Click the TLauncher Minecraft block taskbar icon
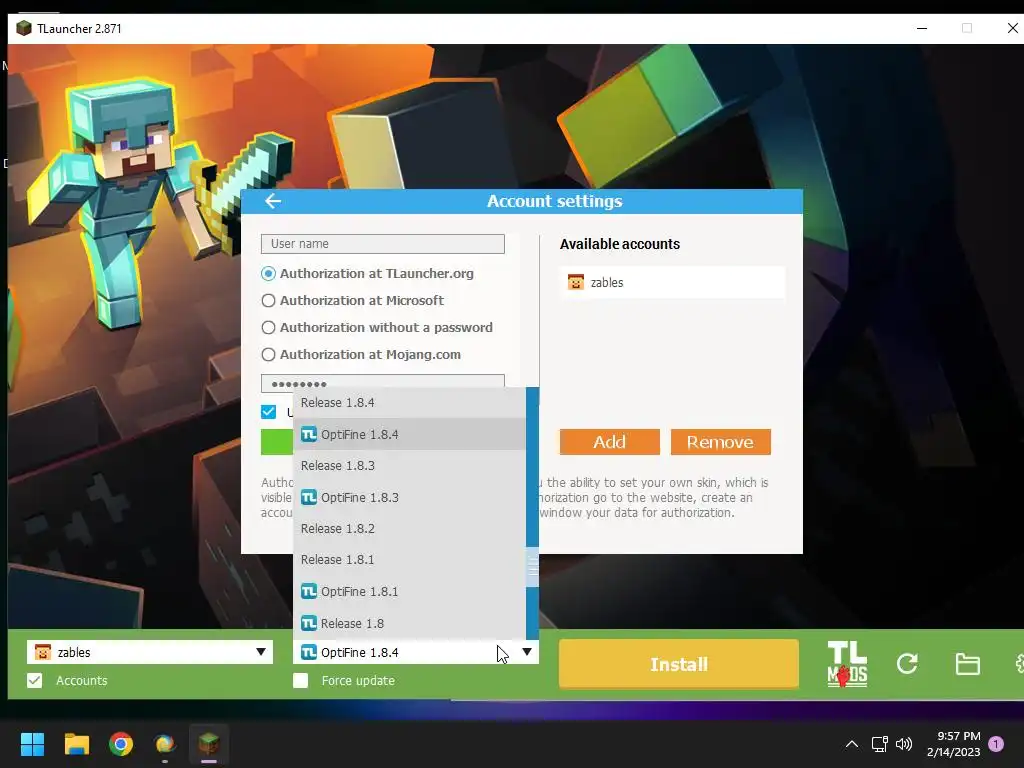 point(209,743)
